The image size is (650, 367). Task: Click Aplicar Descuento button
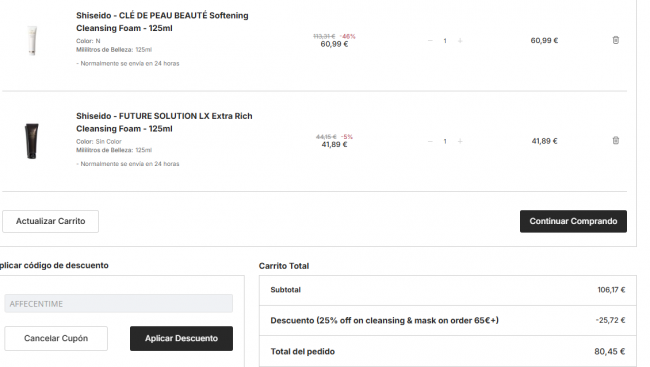tap(181, 338)
